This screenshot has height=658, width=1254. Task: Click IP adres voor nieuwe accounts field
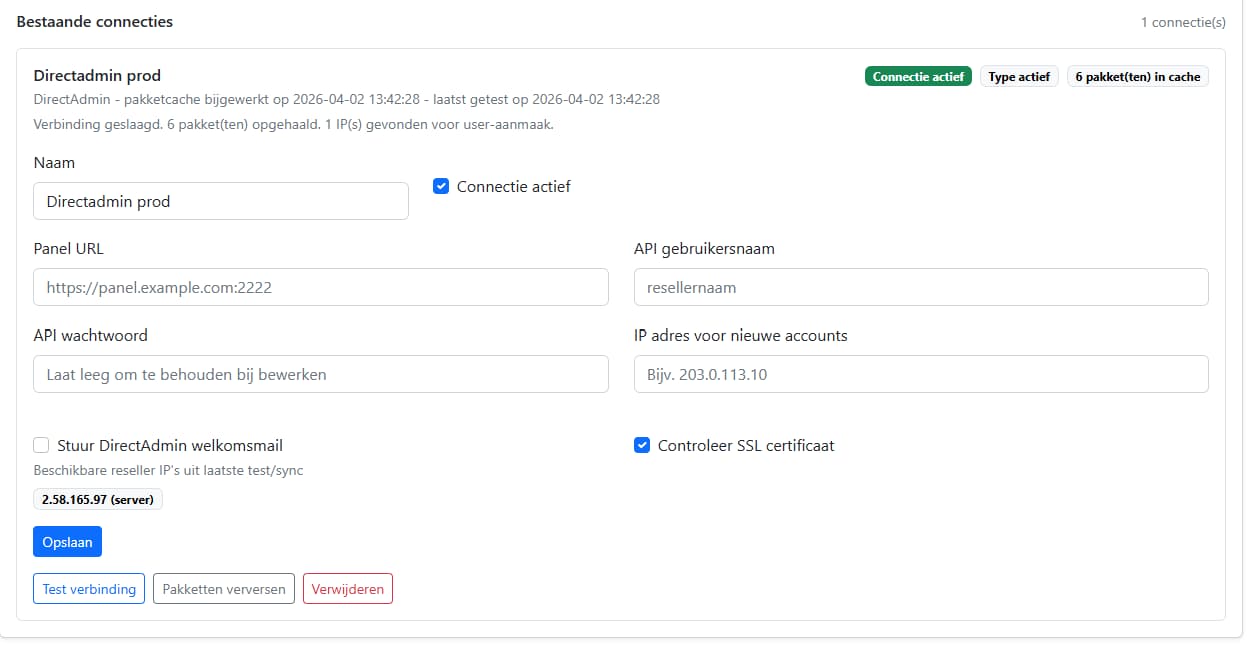coord(921,374)
